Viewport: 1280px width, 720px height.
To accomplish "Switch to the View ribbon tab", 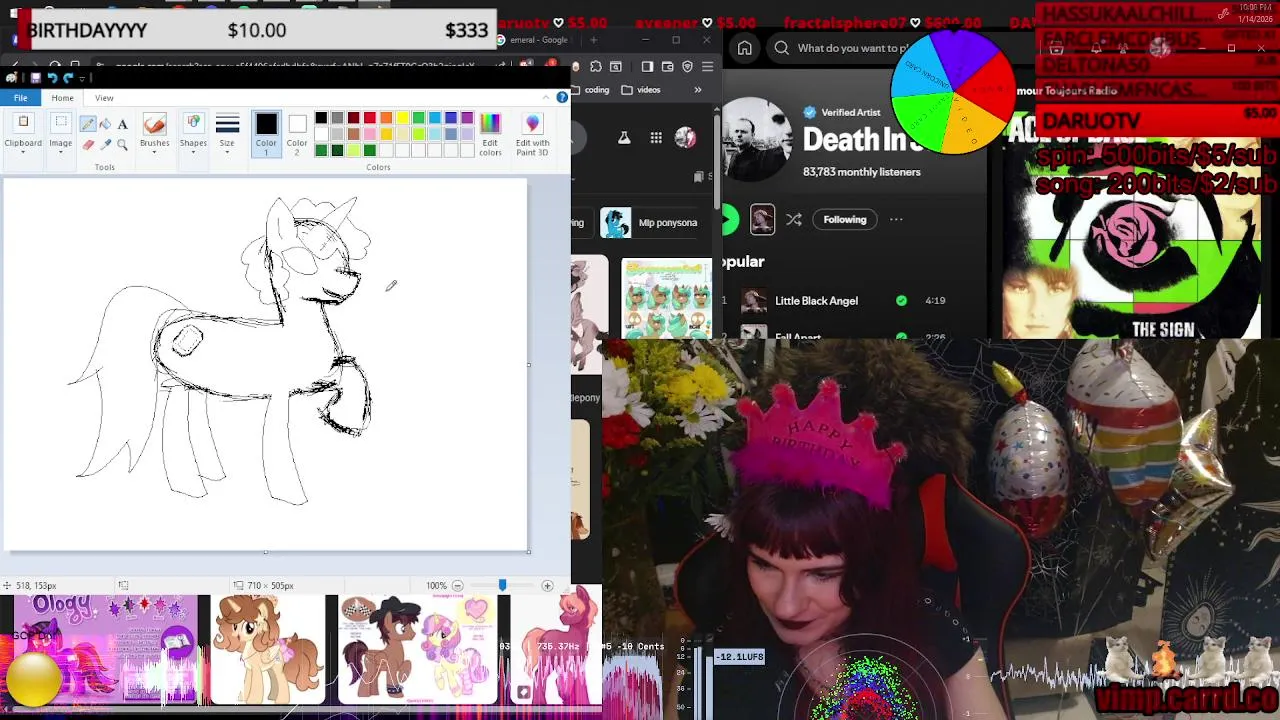I will click(x=104, y=97).
